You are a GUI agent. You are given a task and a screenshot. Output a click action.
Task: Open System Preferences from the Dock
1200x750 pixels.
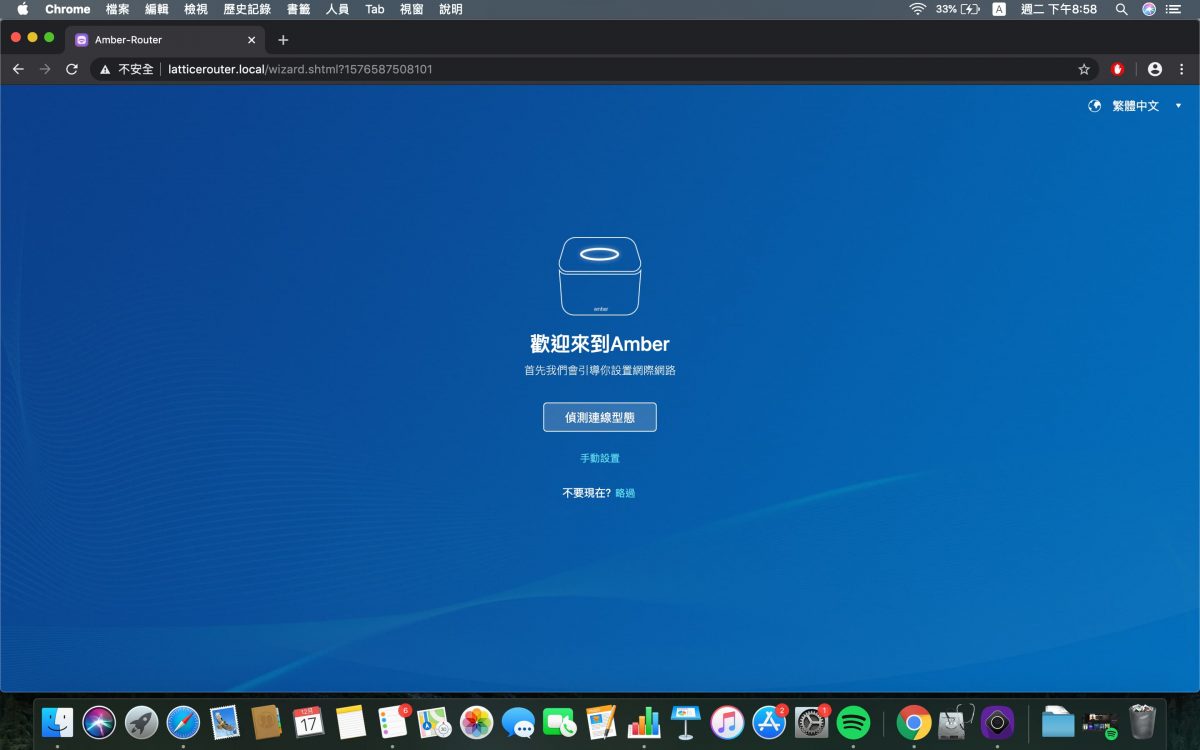click(811, 721)
